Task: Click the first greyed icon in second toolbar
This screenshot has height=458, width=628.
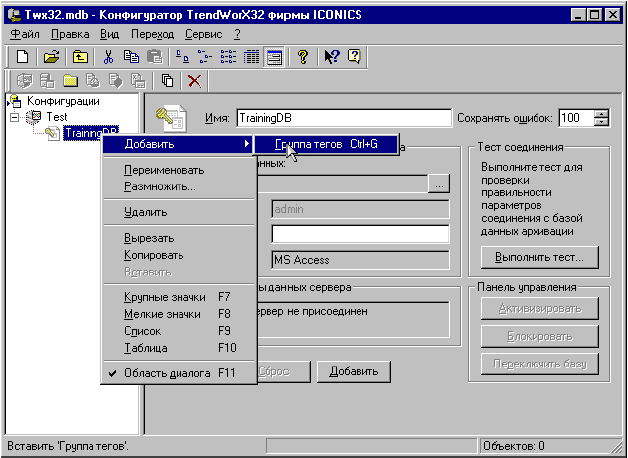Action: pyautogui.click(x=24, y=81)
